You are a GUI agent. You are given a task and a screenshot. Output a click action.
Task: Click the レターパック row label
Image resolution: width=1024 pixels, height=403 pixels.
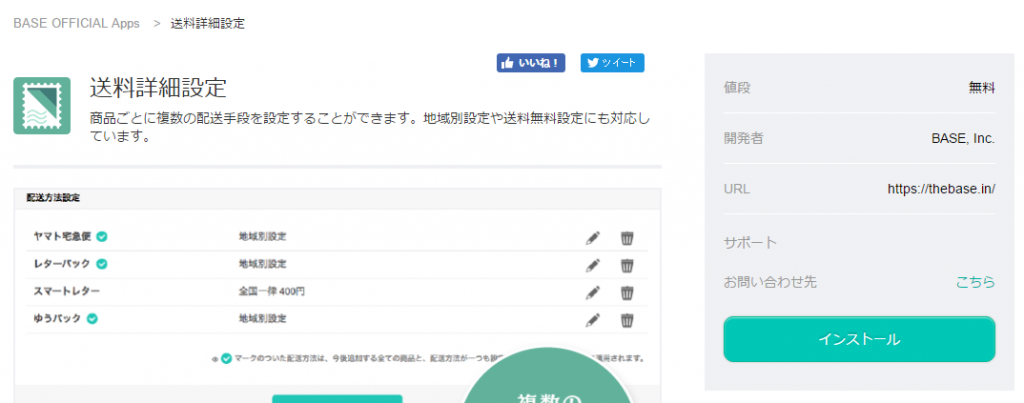(x=62, y=264)
